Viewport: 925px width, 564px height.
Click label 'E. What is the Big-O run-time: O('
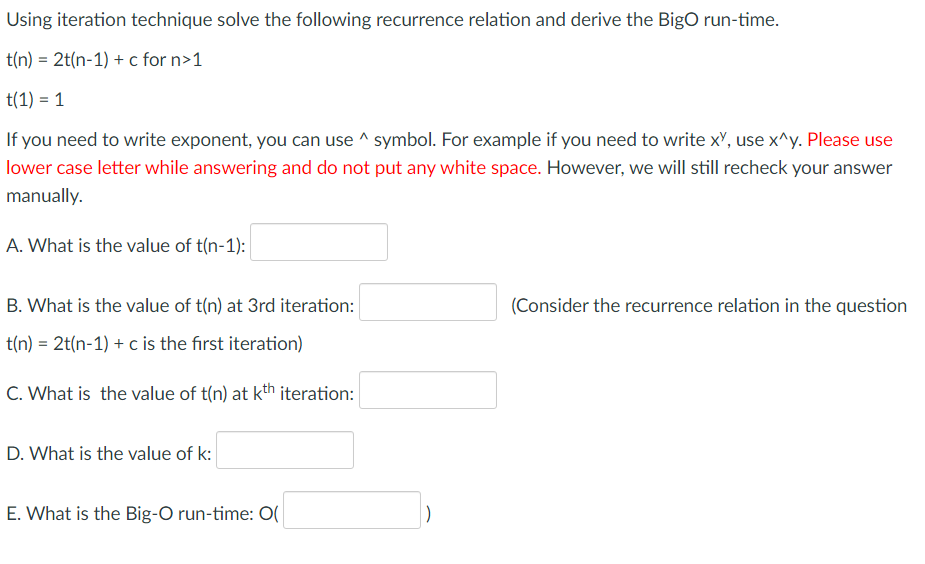pyautogui.click(x=142, y=514)
